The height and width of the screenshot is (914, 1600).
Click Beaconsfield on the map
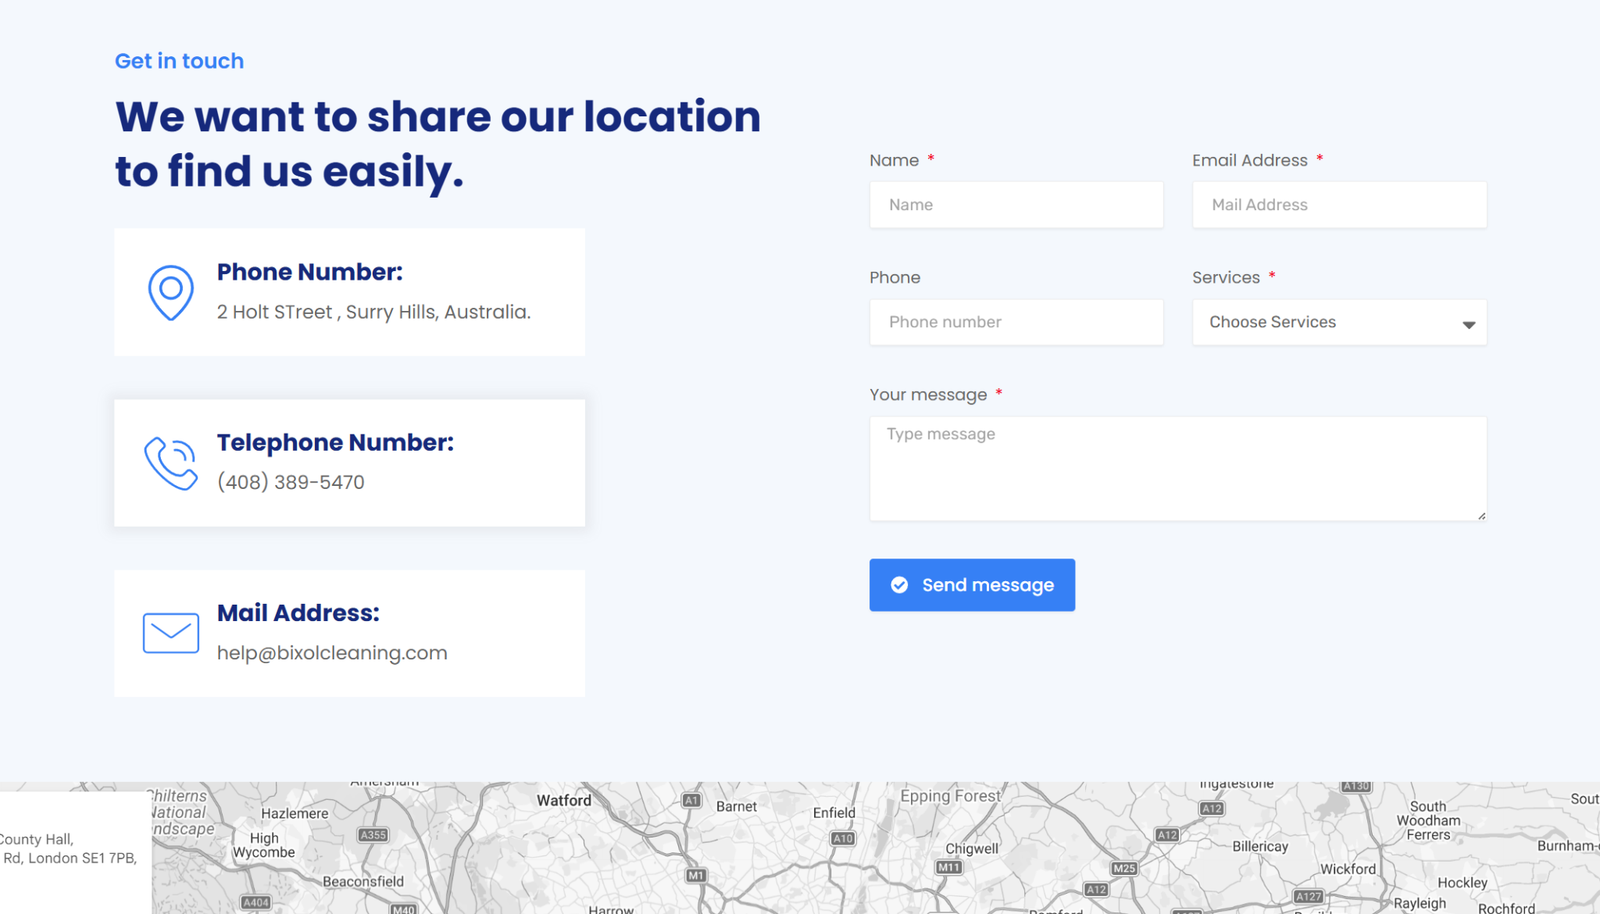tap(363, 881)
